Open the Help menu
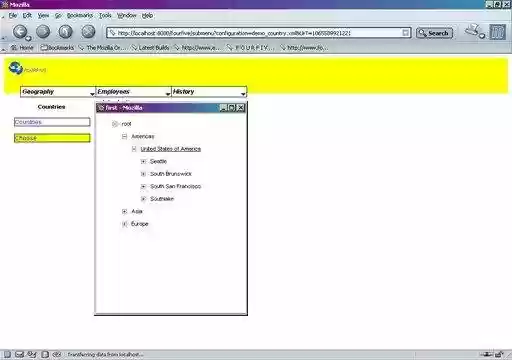512x360 pixels. coord(147,15)
